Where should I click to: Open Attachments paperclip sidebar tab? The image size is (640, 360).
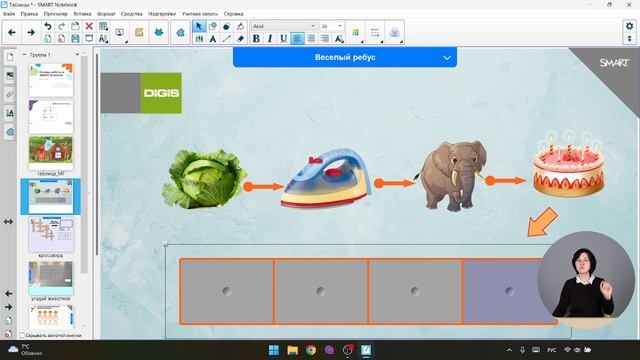10,94
